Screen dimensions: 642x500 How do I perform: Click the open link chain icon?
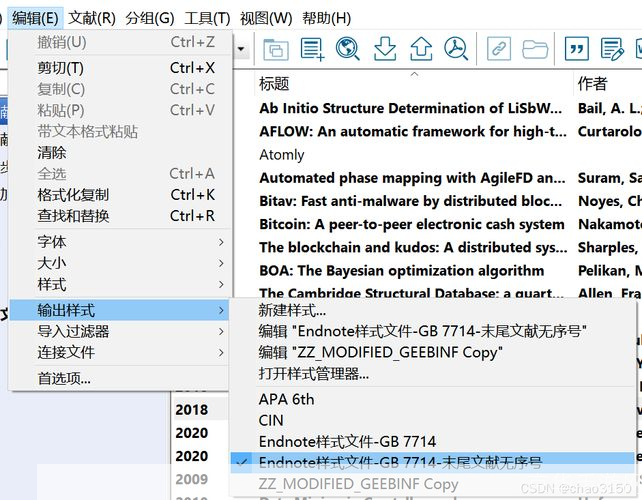(499, 49)
